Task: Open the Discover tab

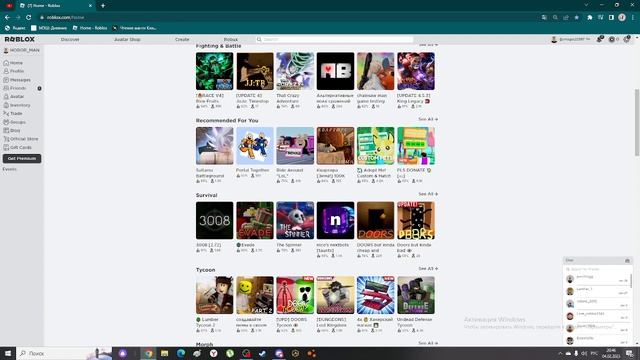Action: (x=70, y=40)
